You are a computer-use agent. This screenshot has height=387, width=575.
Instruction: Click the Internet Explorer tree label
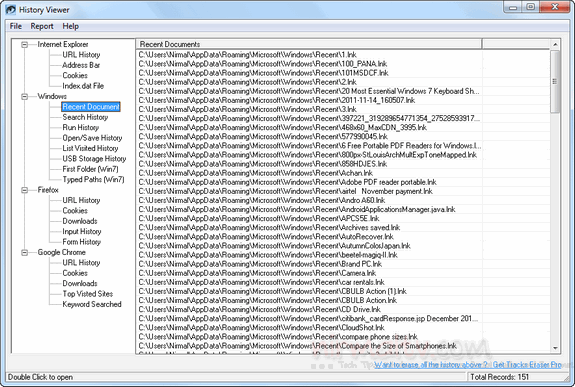[x=63, y=44]
